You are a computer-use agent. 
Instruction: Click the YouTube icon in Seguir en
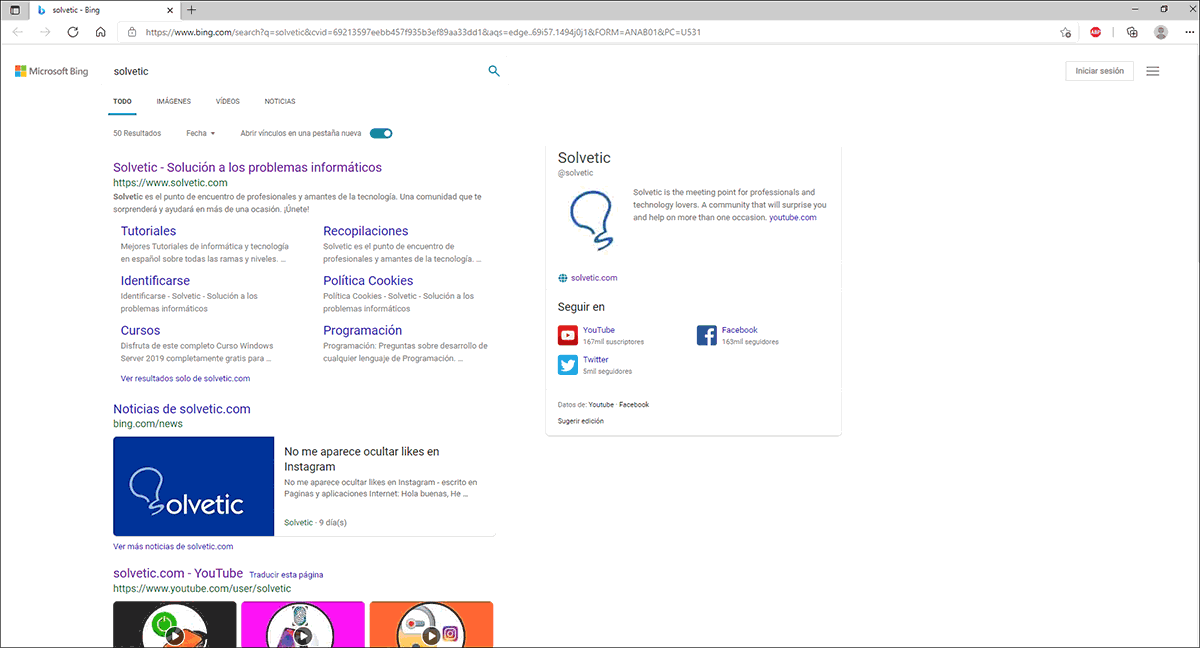coord(567,335)
